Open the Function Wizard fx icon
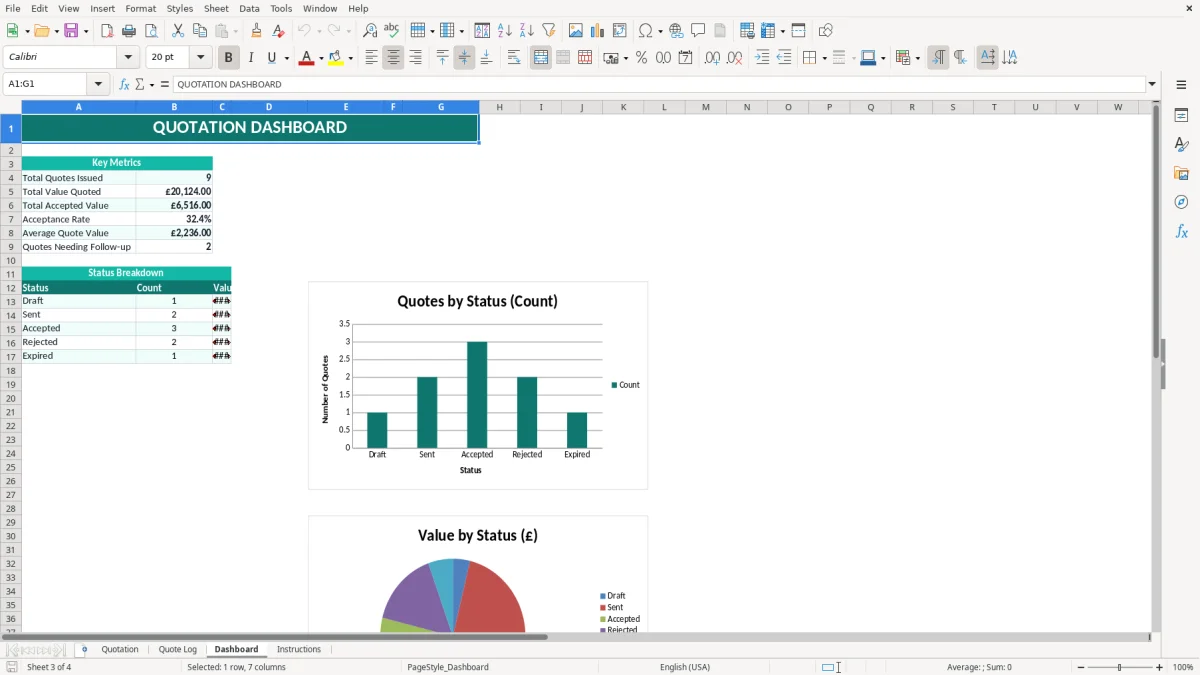This screenshot has height=675, width=1200. [124, 84]
